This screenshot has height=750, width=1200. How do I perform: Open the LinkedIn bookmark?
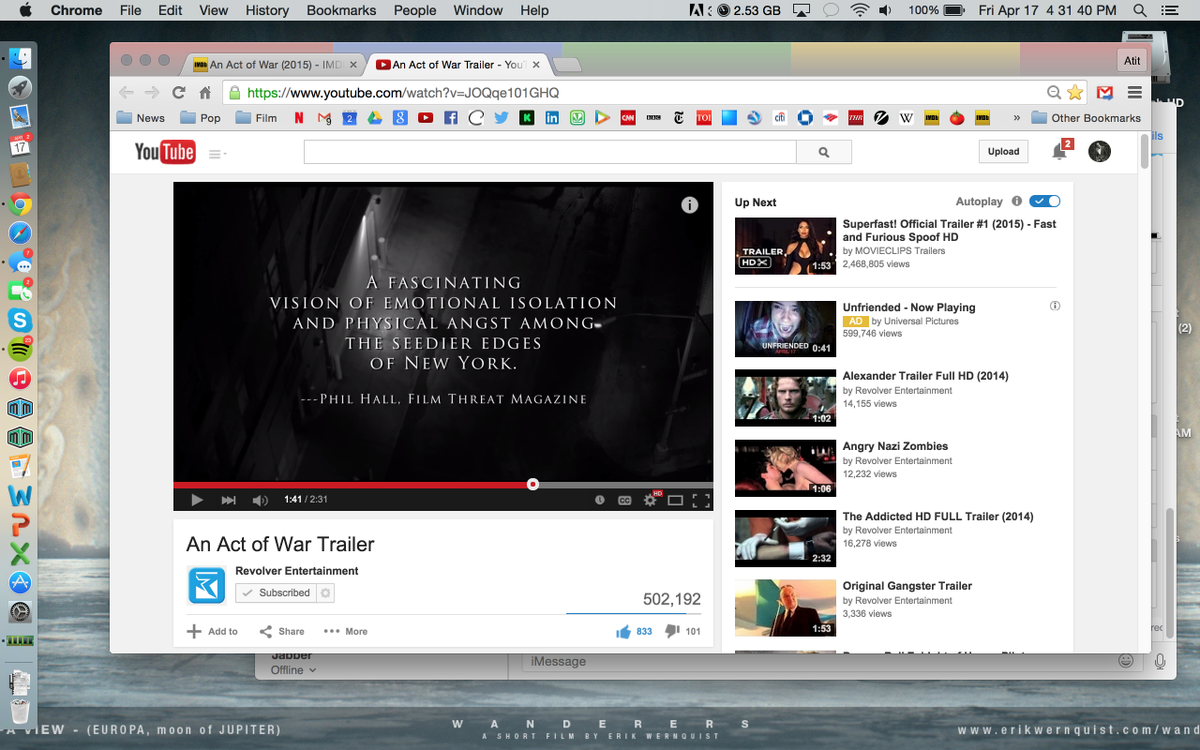pyautogui.click(x=552, y=118)
